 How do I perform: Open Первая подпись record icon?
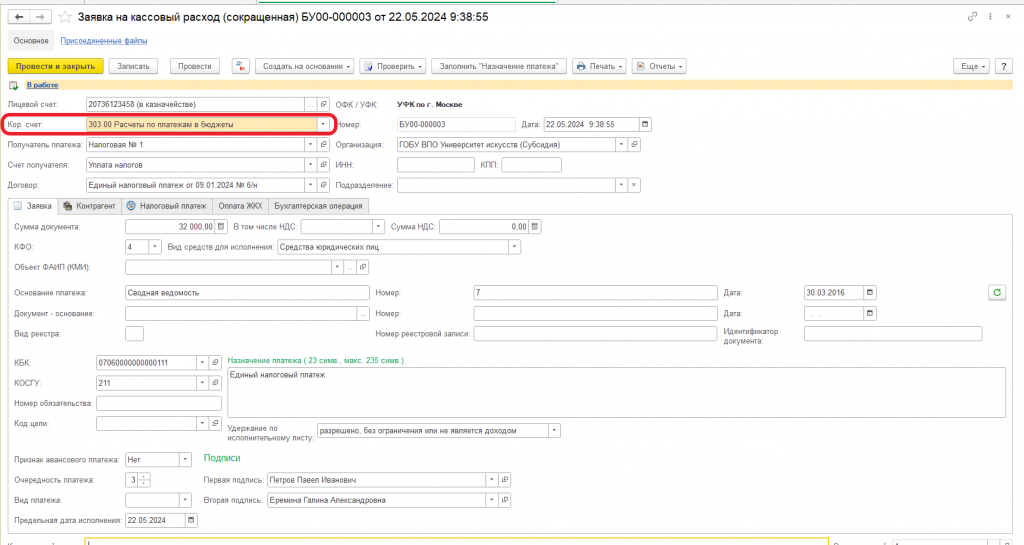pos(505,480)
